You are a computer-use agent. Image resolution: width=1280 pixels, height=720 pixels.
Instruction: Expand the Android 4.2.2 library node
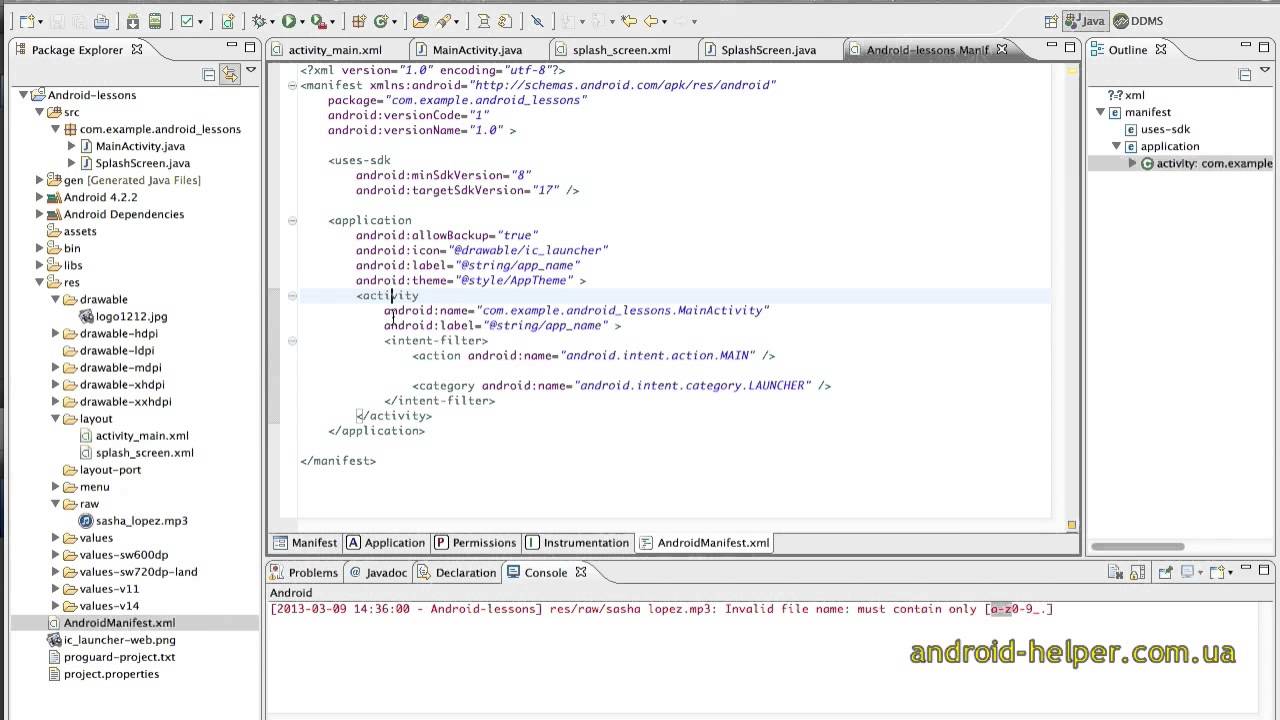pos(40,197)
